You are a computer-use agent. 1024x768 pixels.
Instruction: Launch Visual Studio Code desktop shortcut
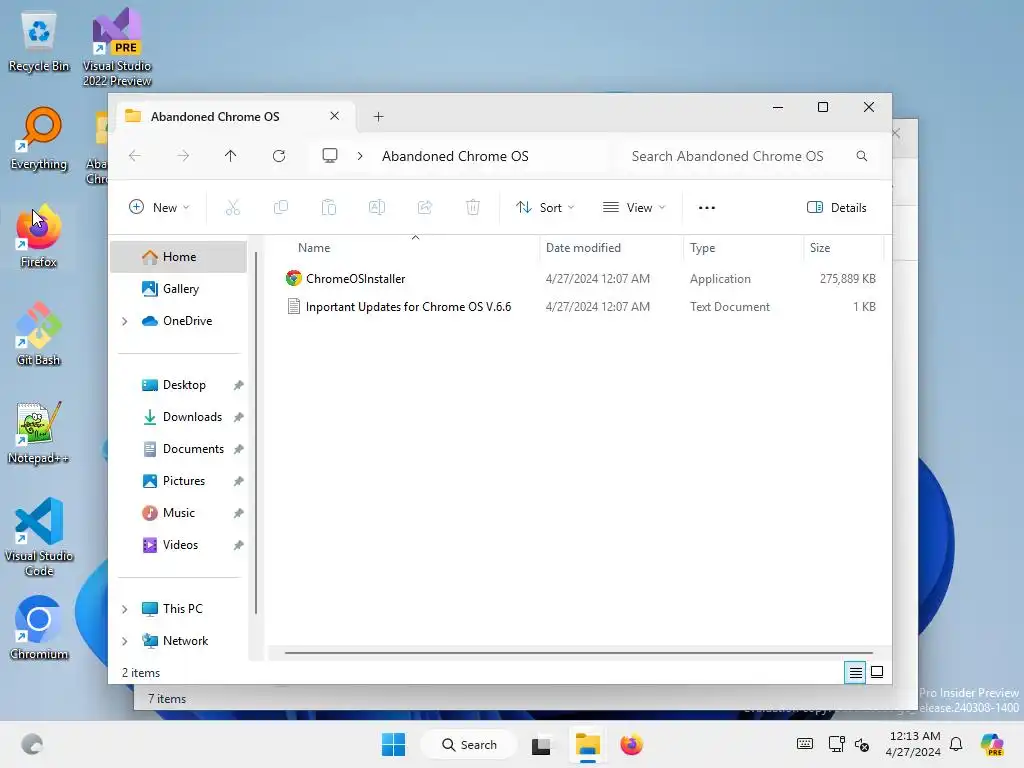(39, 537)
